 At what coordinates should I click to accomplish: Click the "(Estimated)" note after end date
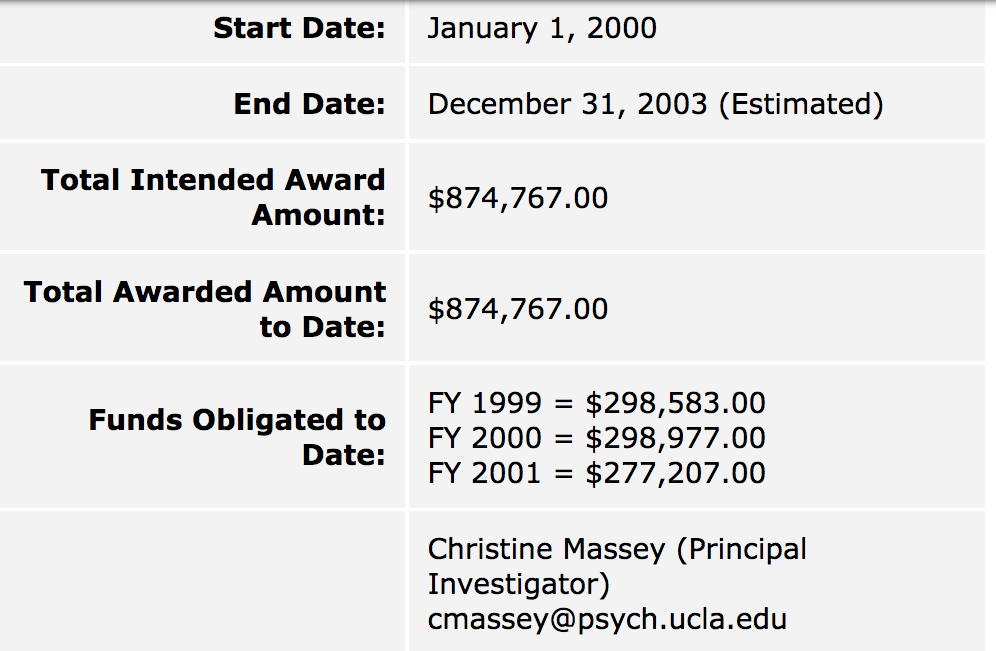801,104
